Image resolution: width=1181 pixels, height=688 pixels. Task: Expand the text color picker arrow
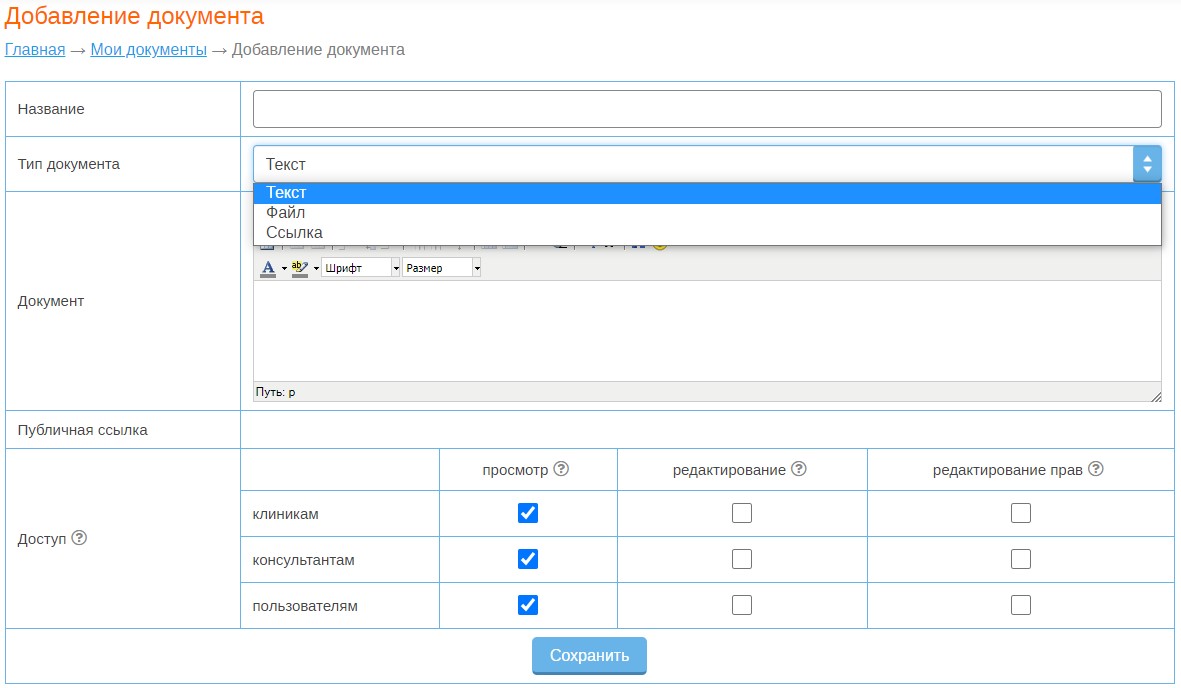click(284, 268)
